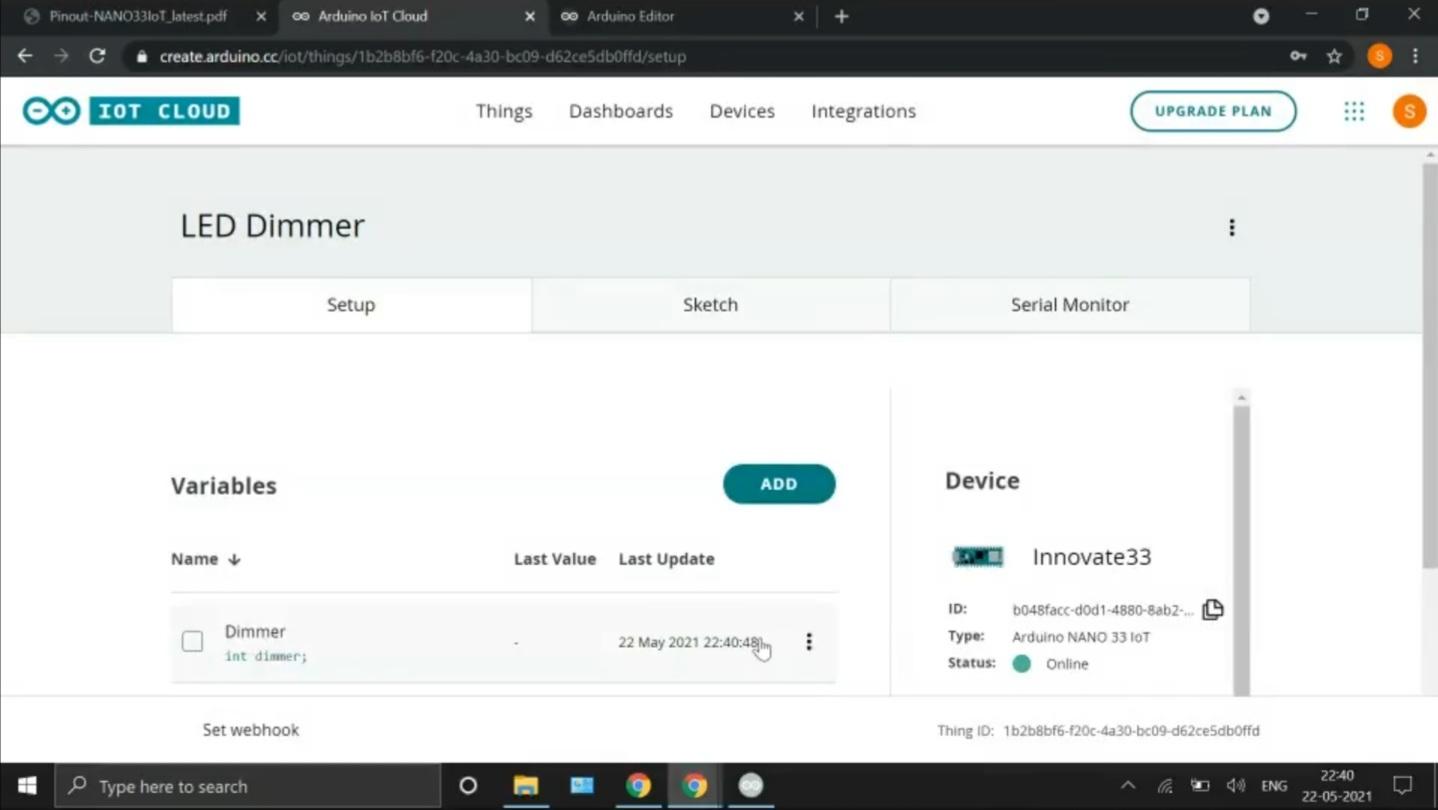This screenshot has width=1438, height=810.
Task: Open the network icon in system tray
Action: (1164, 786)
